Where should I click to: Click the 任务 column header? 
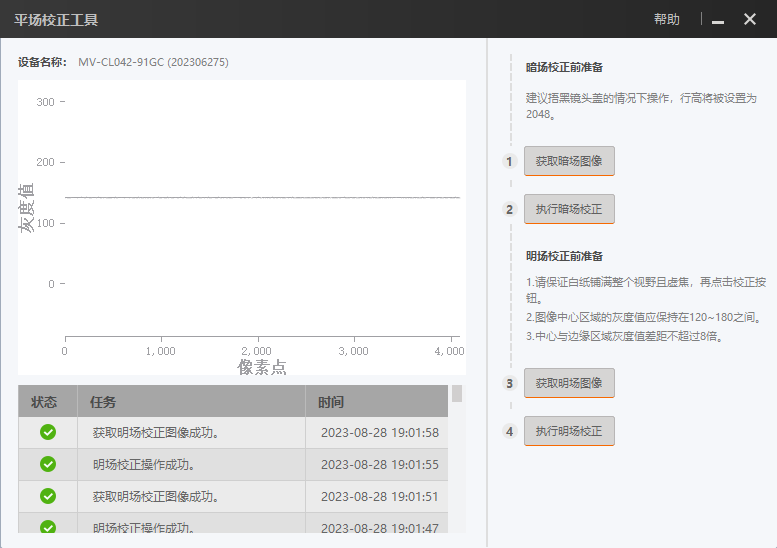103,402
